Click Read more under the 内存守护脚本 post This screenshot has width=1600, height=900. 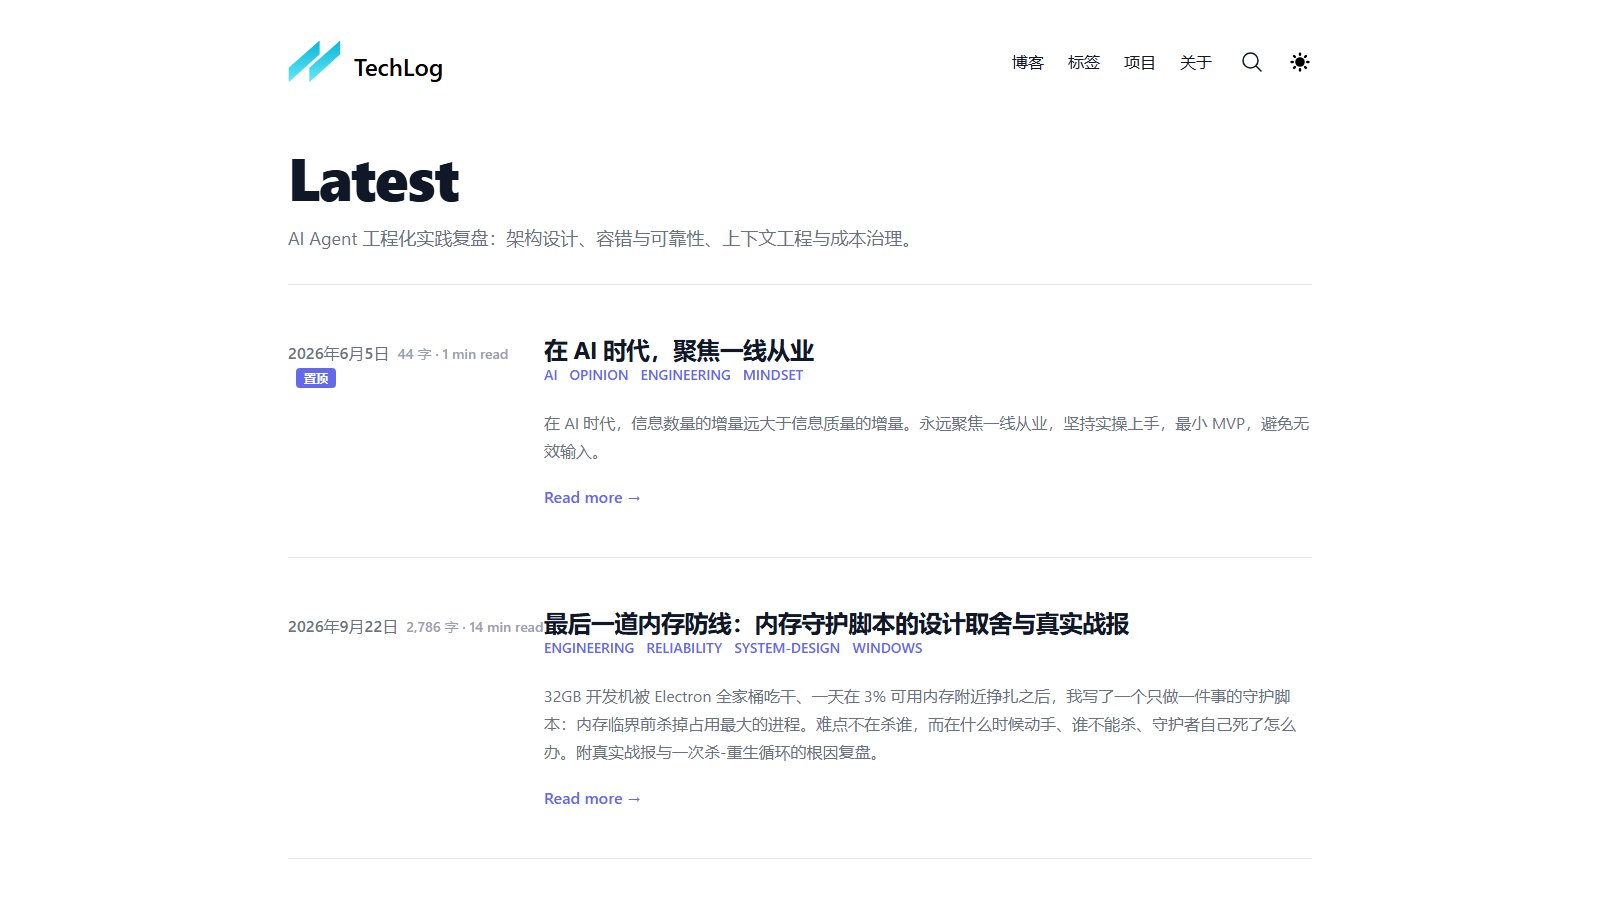[x=593, y=799]
